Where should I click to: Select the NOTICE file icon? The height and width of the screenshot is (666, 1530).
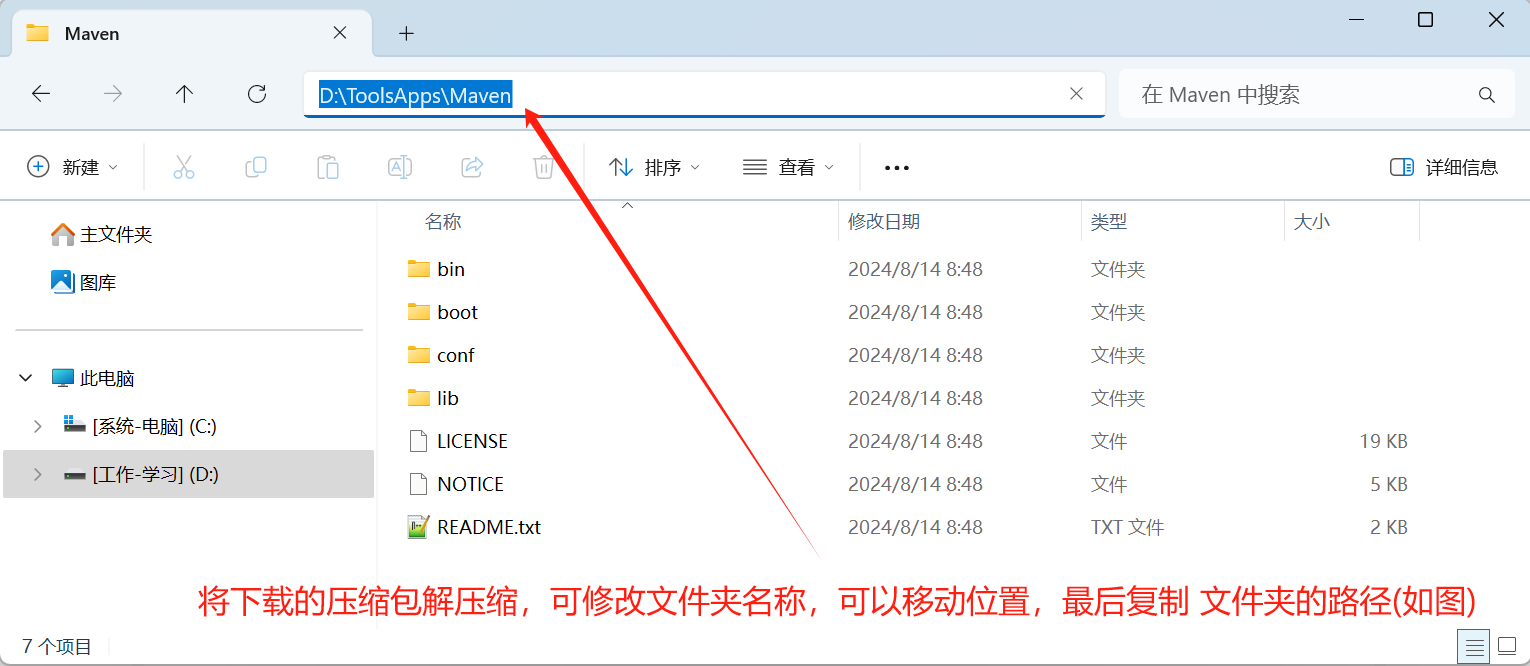pos(419,484)
